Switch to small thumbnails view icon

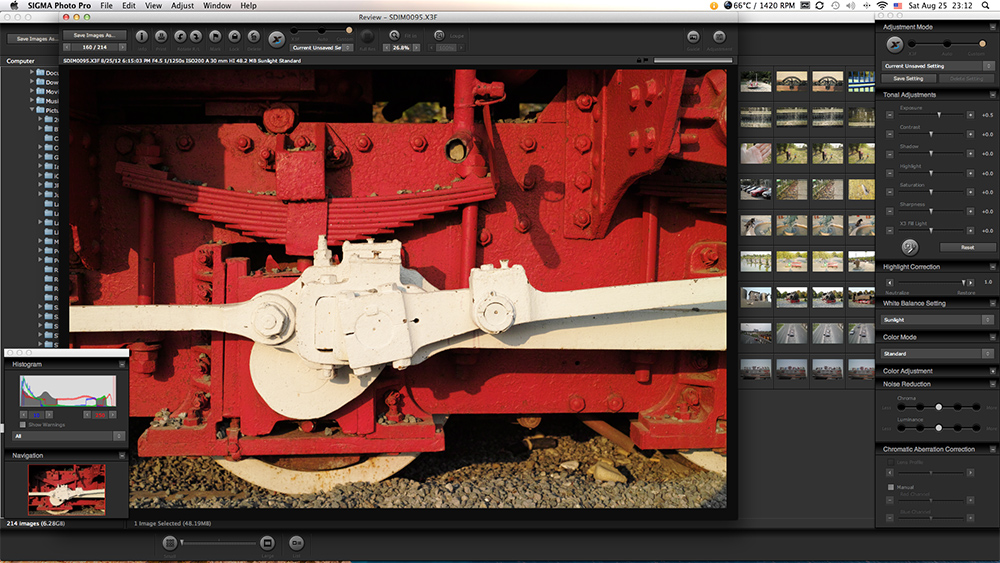click(170, 543)
